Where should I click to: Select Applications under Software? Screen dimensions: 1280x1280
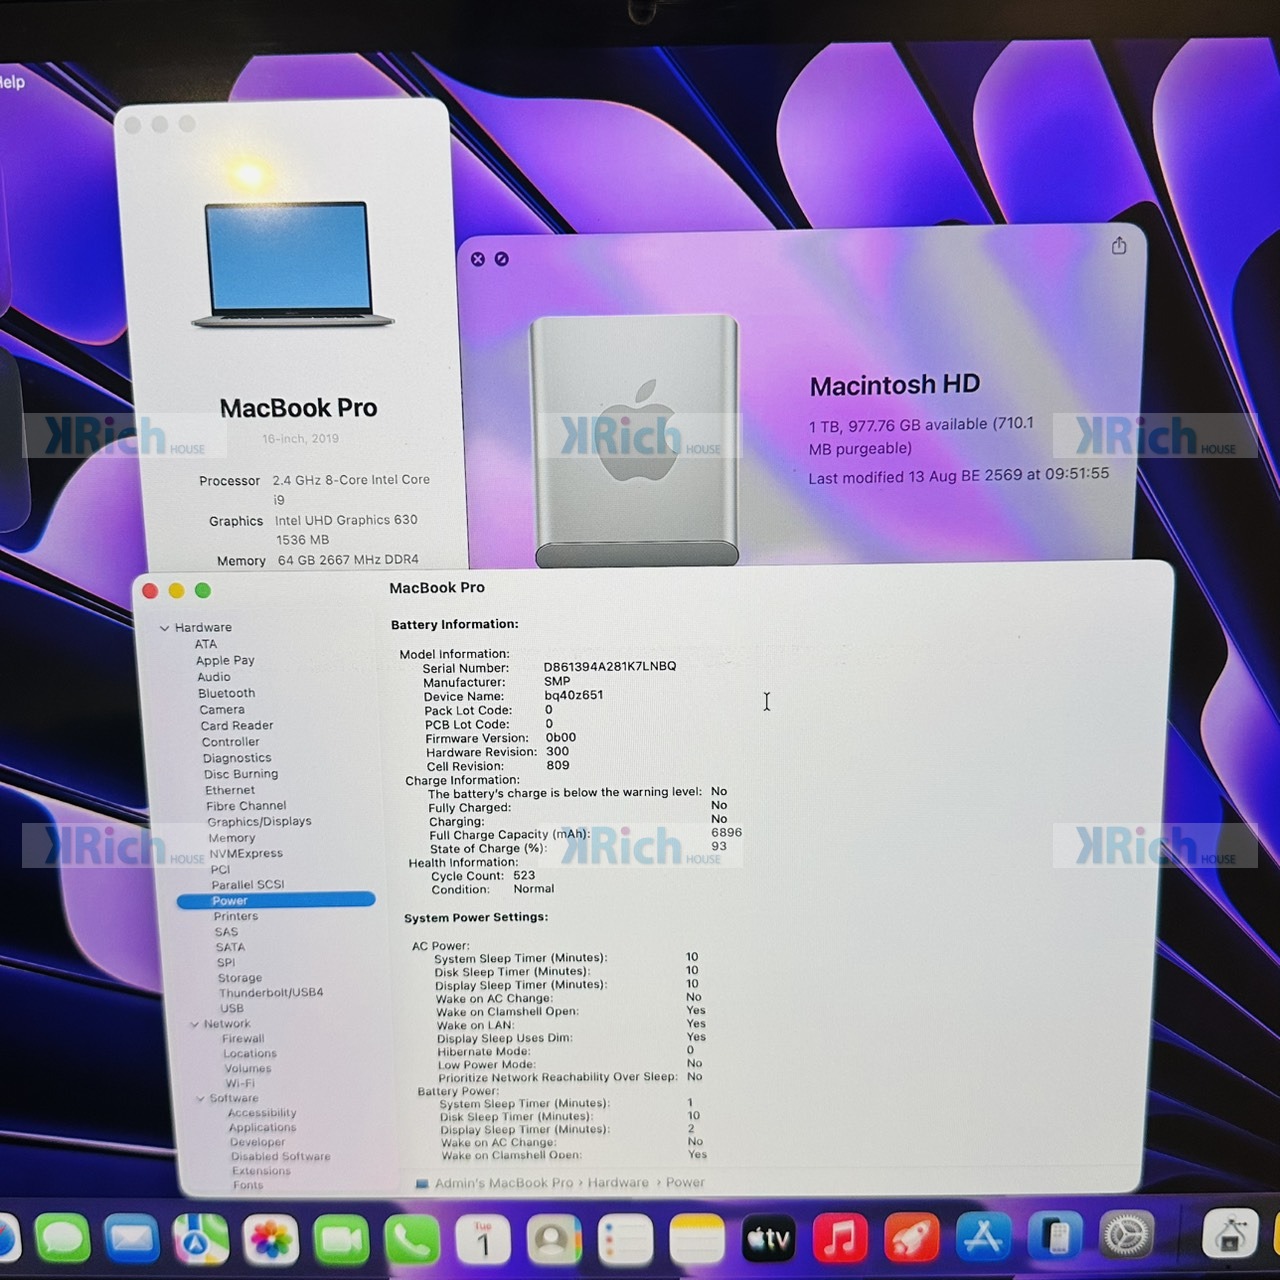coord(262,1127)
